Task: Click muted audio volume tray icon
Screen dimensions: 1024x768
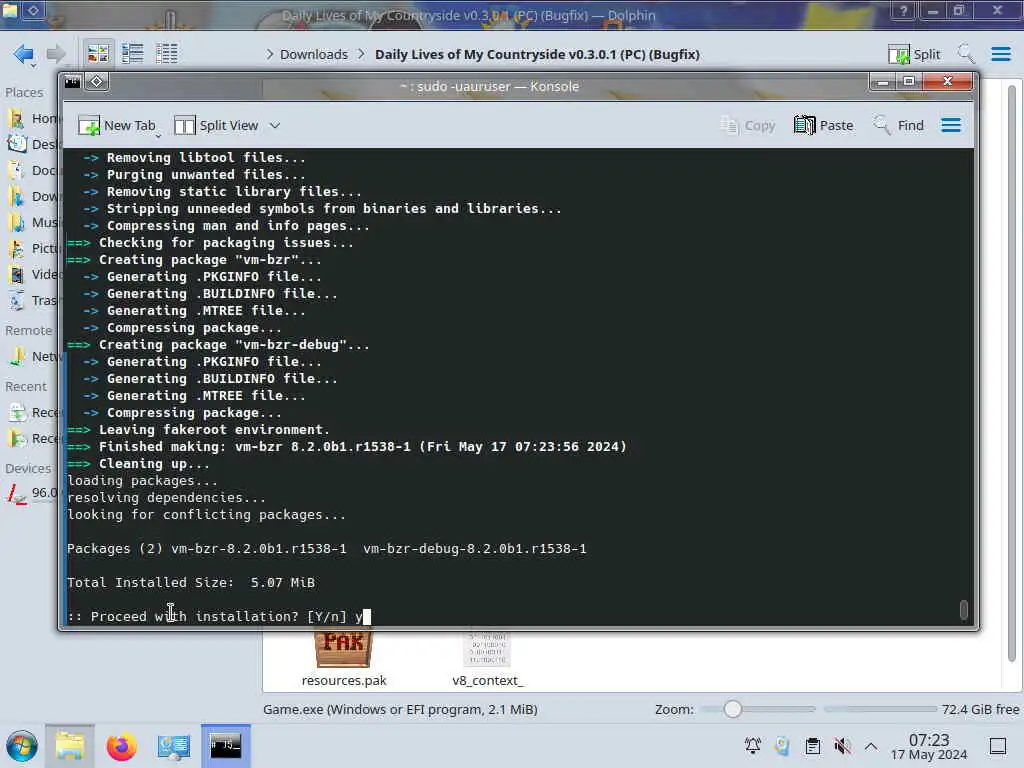Action: click(x=842, y=746)
